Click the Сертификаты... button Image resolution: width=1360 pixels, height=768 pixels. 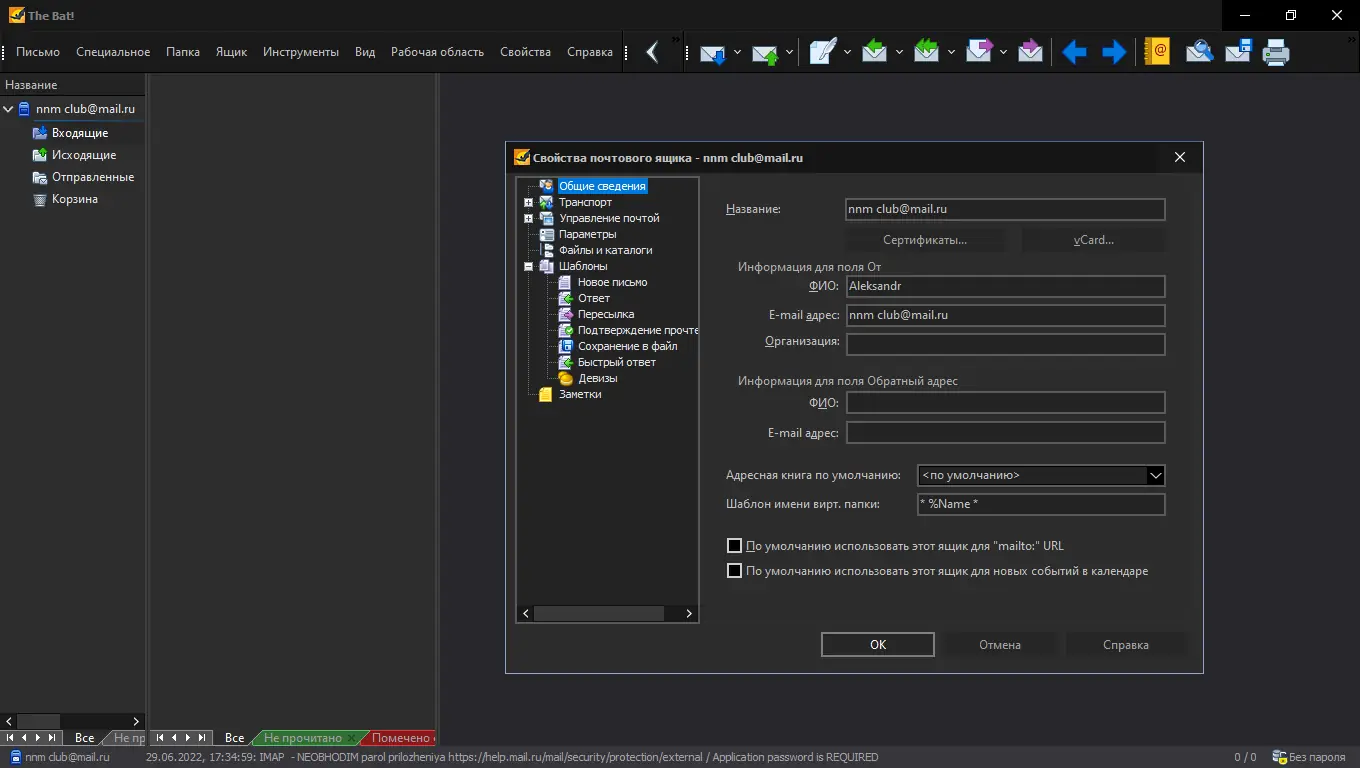coord(925,240)
